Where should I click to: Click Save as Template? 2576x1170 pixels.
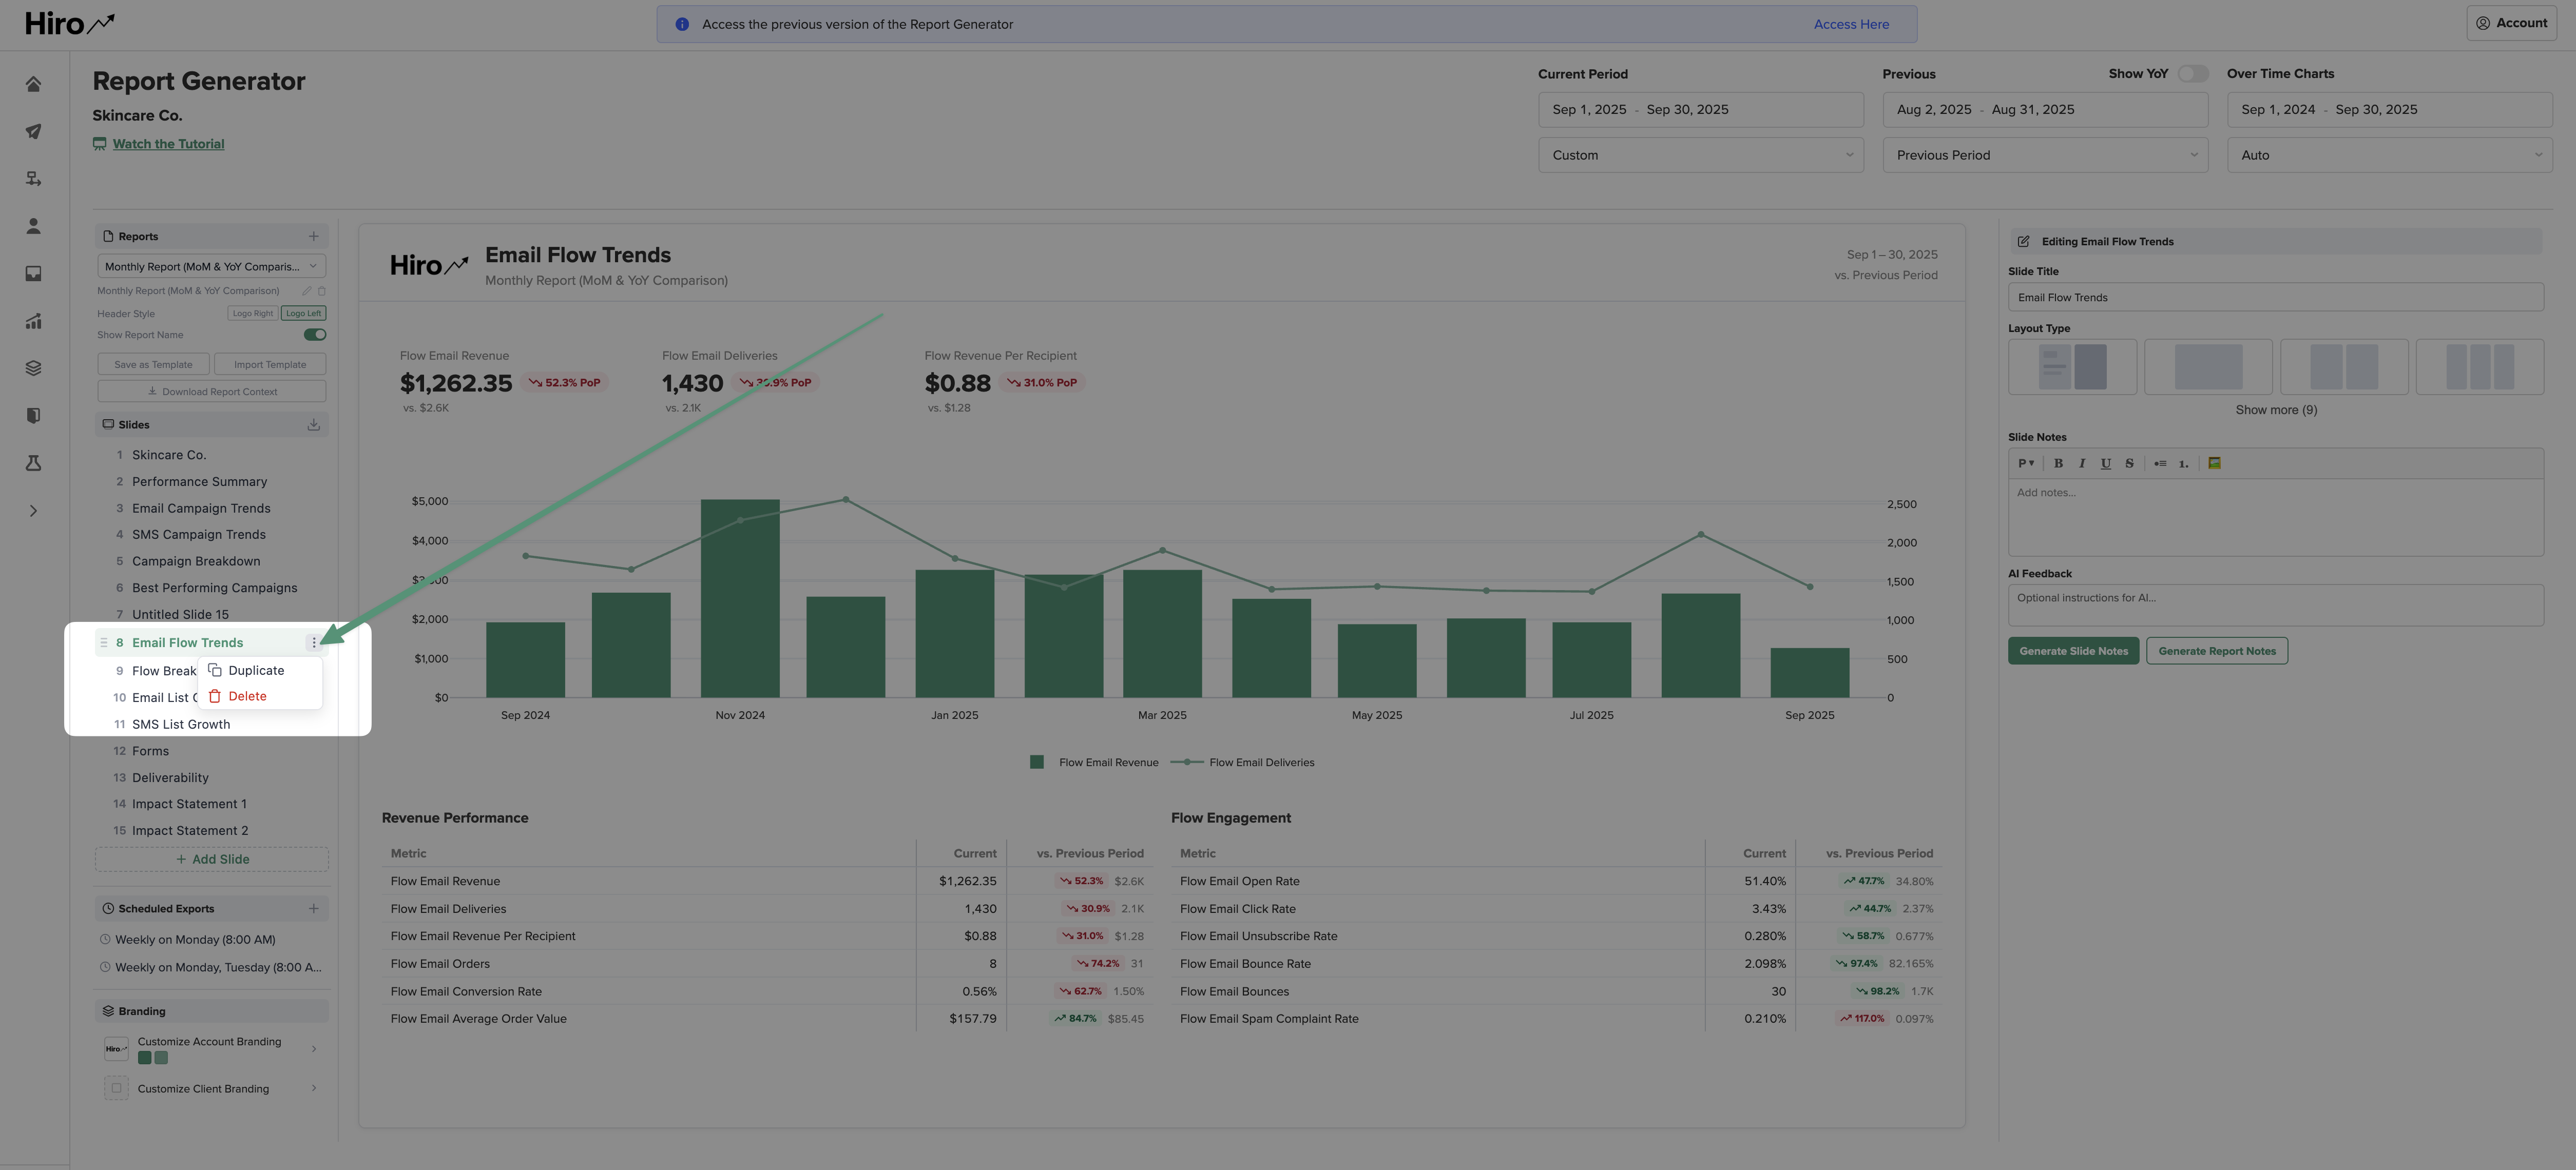point(153,364)
